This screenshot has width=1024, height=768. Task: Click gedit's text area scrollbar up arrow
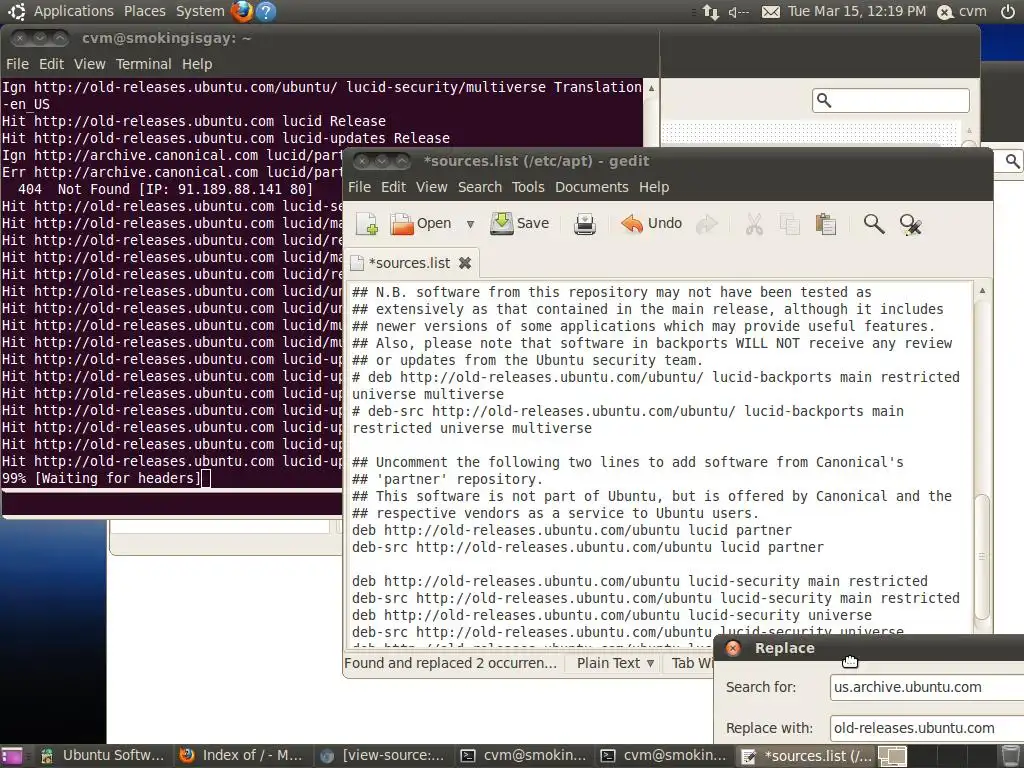982,290
